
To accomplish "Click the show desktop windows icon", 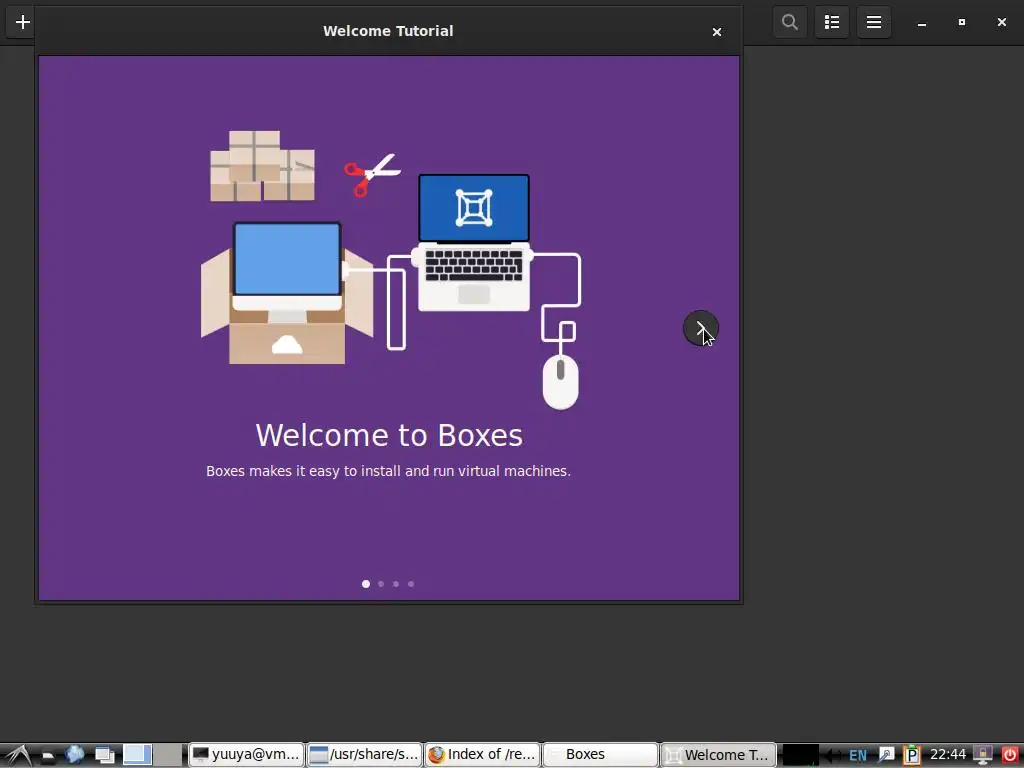I will pos(104,755).
